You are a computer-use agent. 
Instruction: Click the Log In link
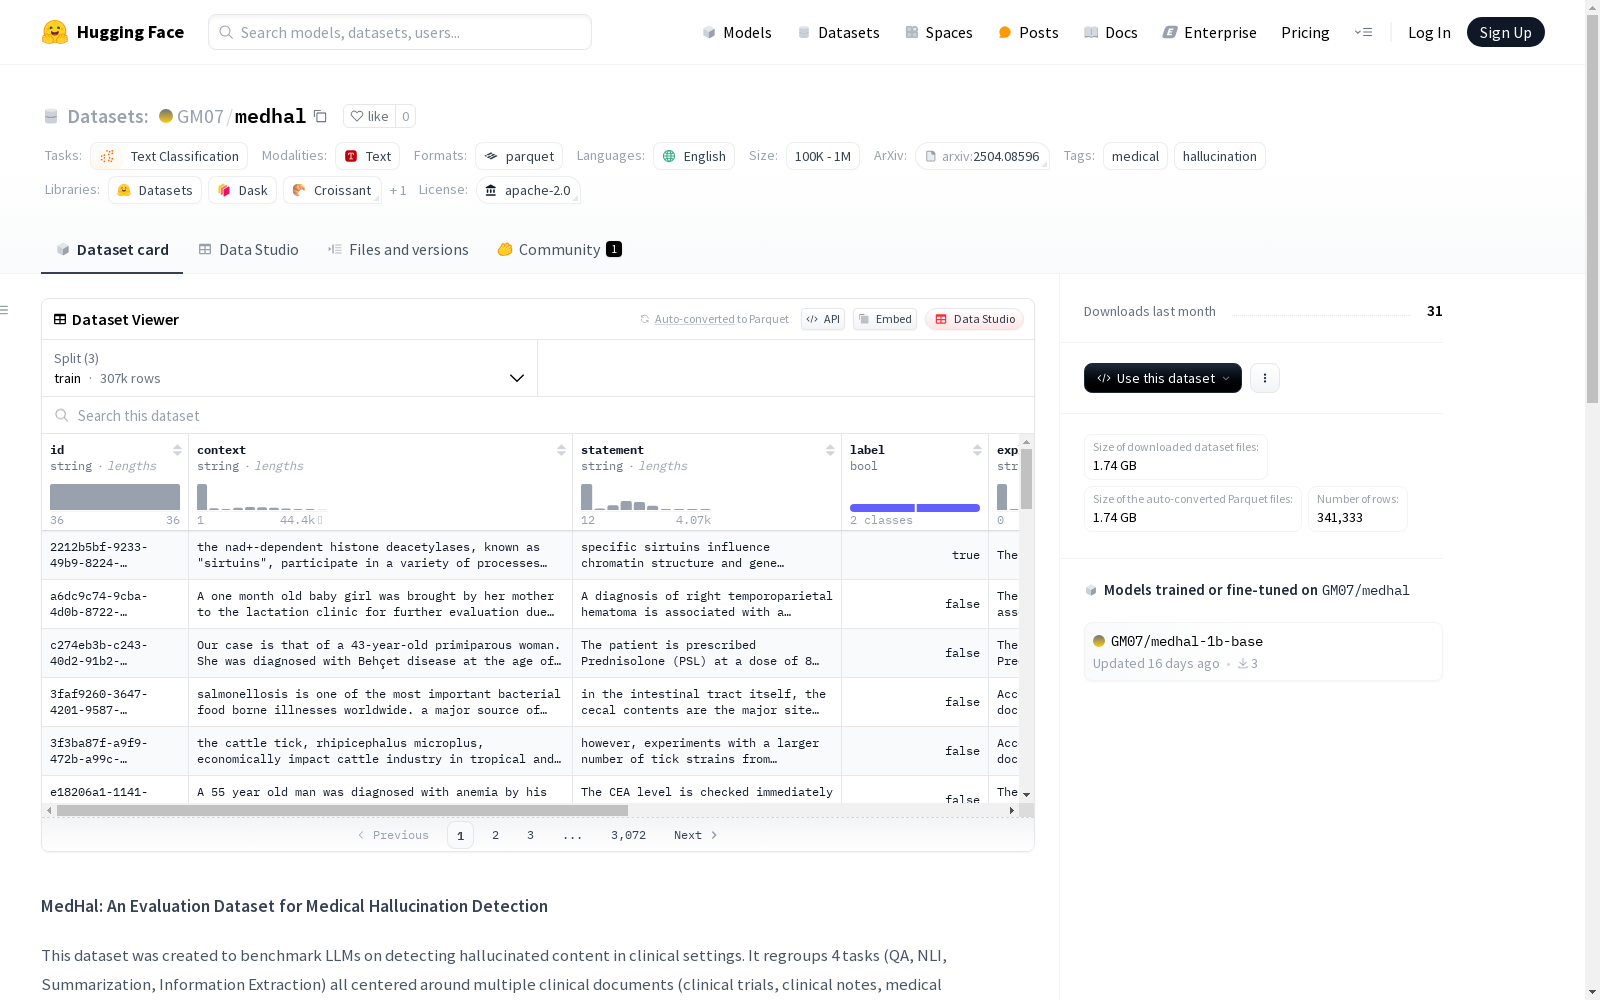point(1429,32)
